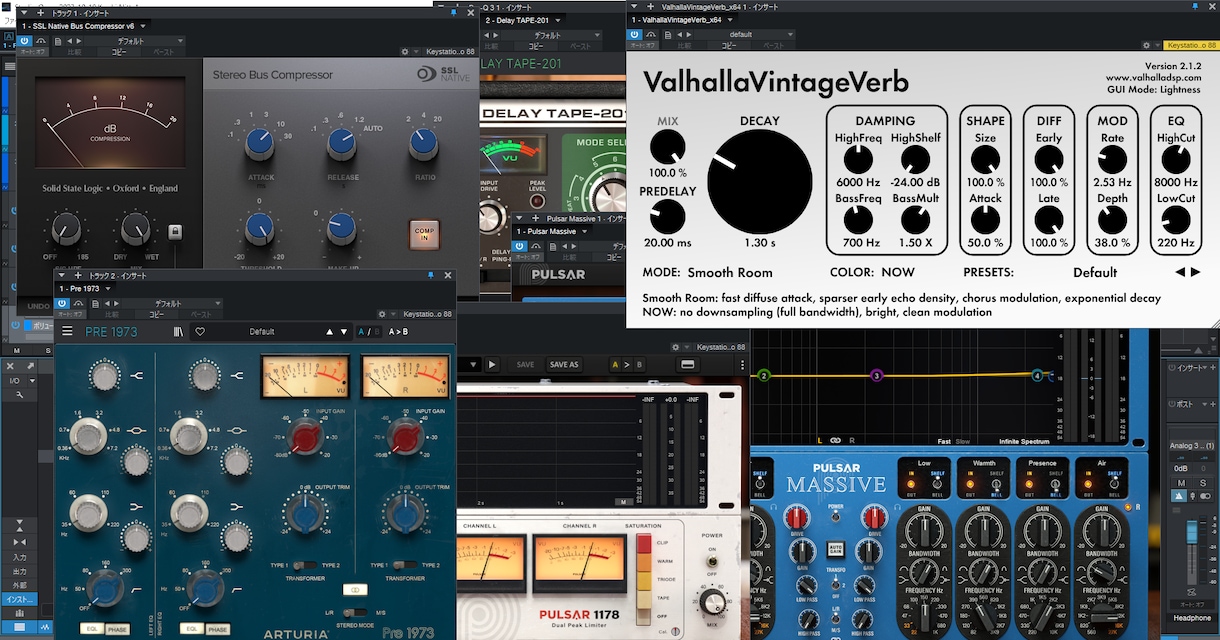
Task: Open デフォルト preset dropdown in SSL window
Action: click(x=133, y=41)
